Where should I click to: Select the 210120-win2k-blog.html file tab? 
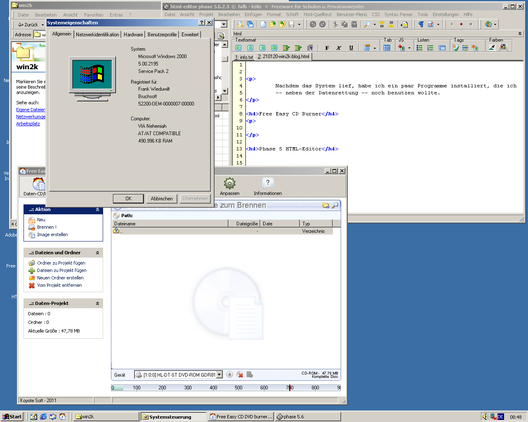coord(283,57)
